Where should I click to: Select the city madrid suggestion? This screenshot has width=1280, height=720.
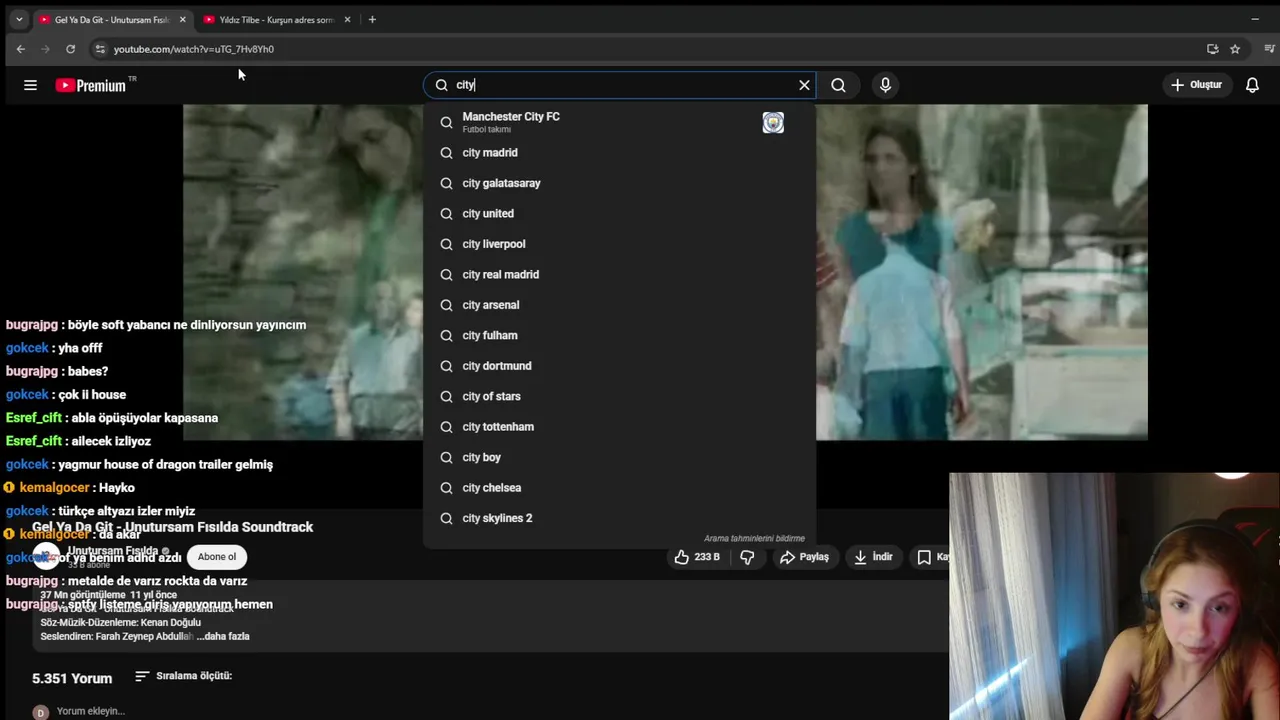coord(618,153)
